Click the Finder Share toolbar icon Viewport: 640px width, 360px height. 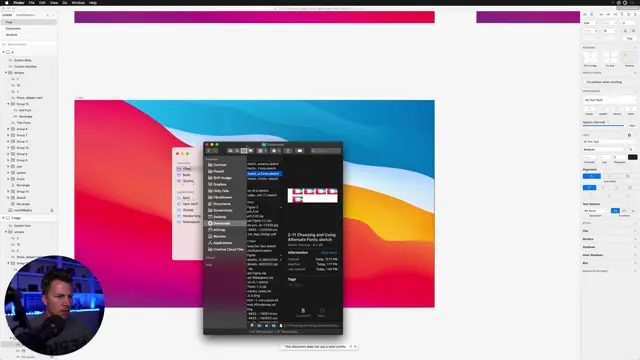pos(288,151)
